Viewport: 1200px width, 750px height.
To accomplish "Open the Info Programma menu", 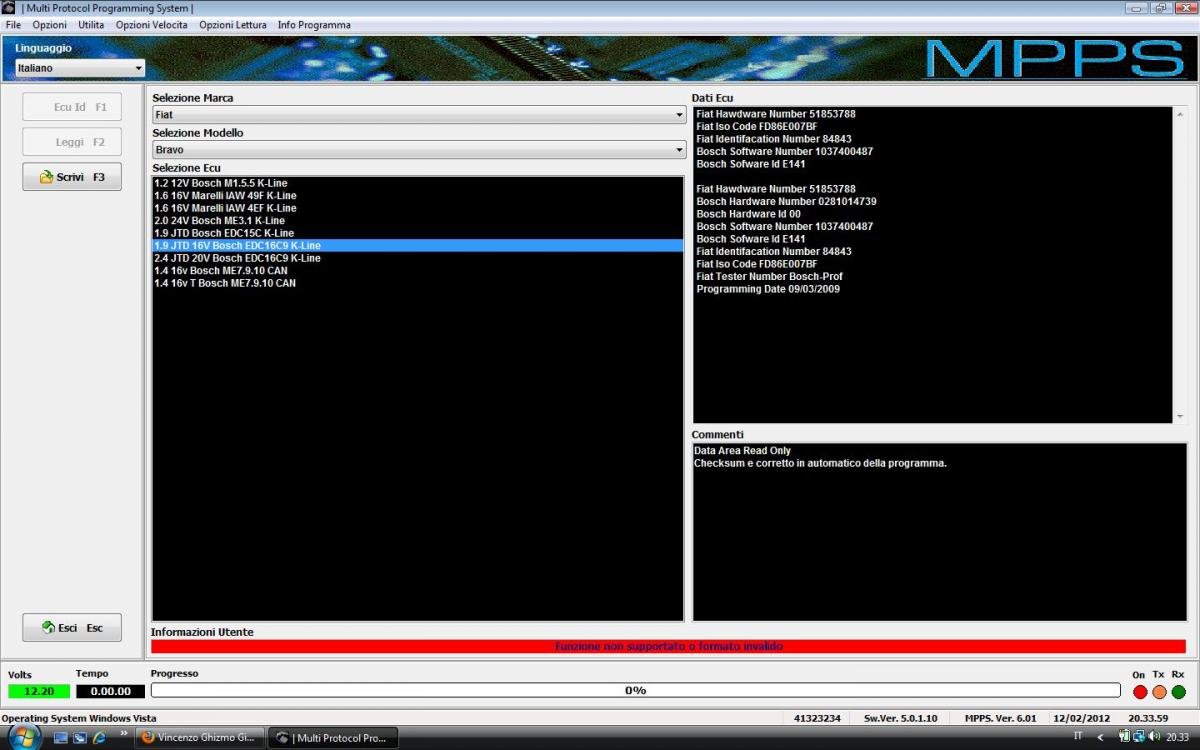I will 314,25.
